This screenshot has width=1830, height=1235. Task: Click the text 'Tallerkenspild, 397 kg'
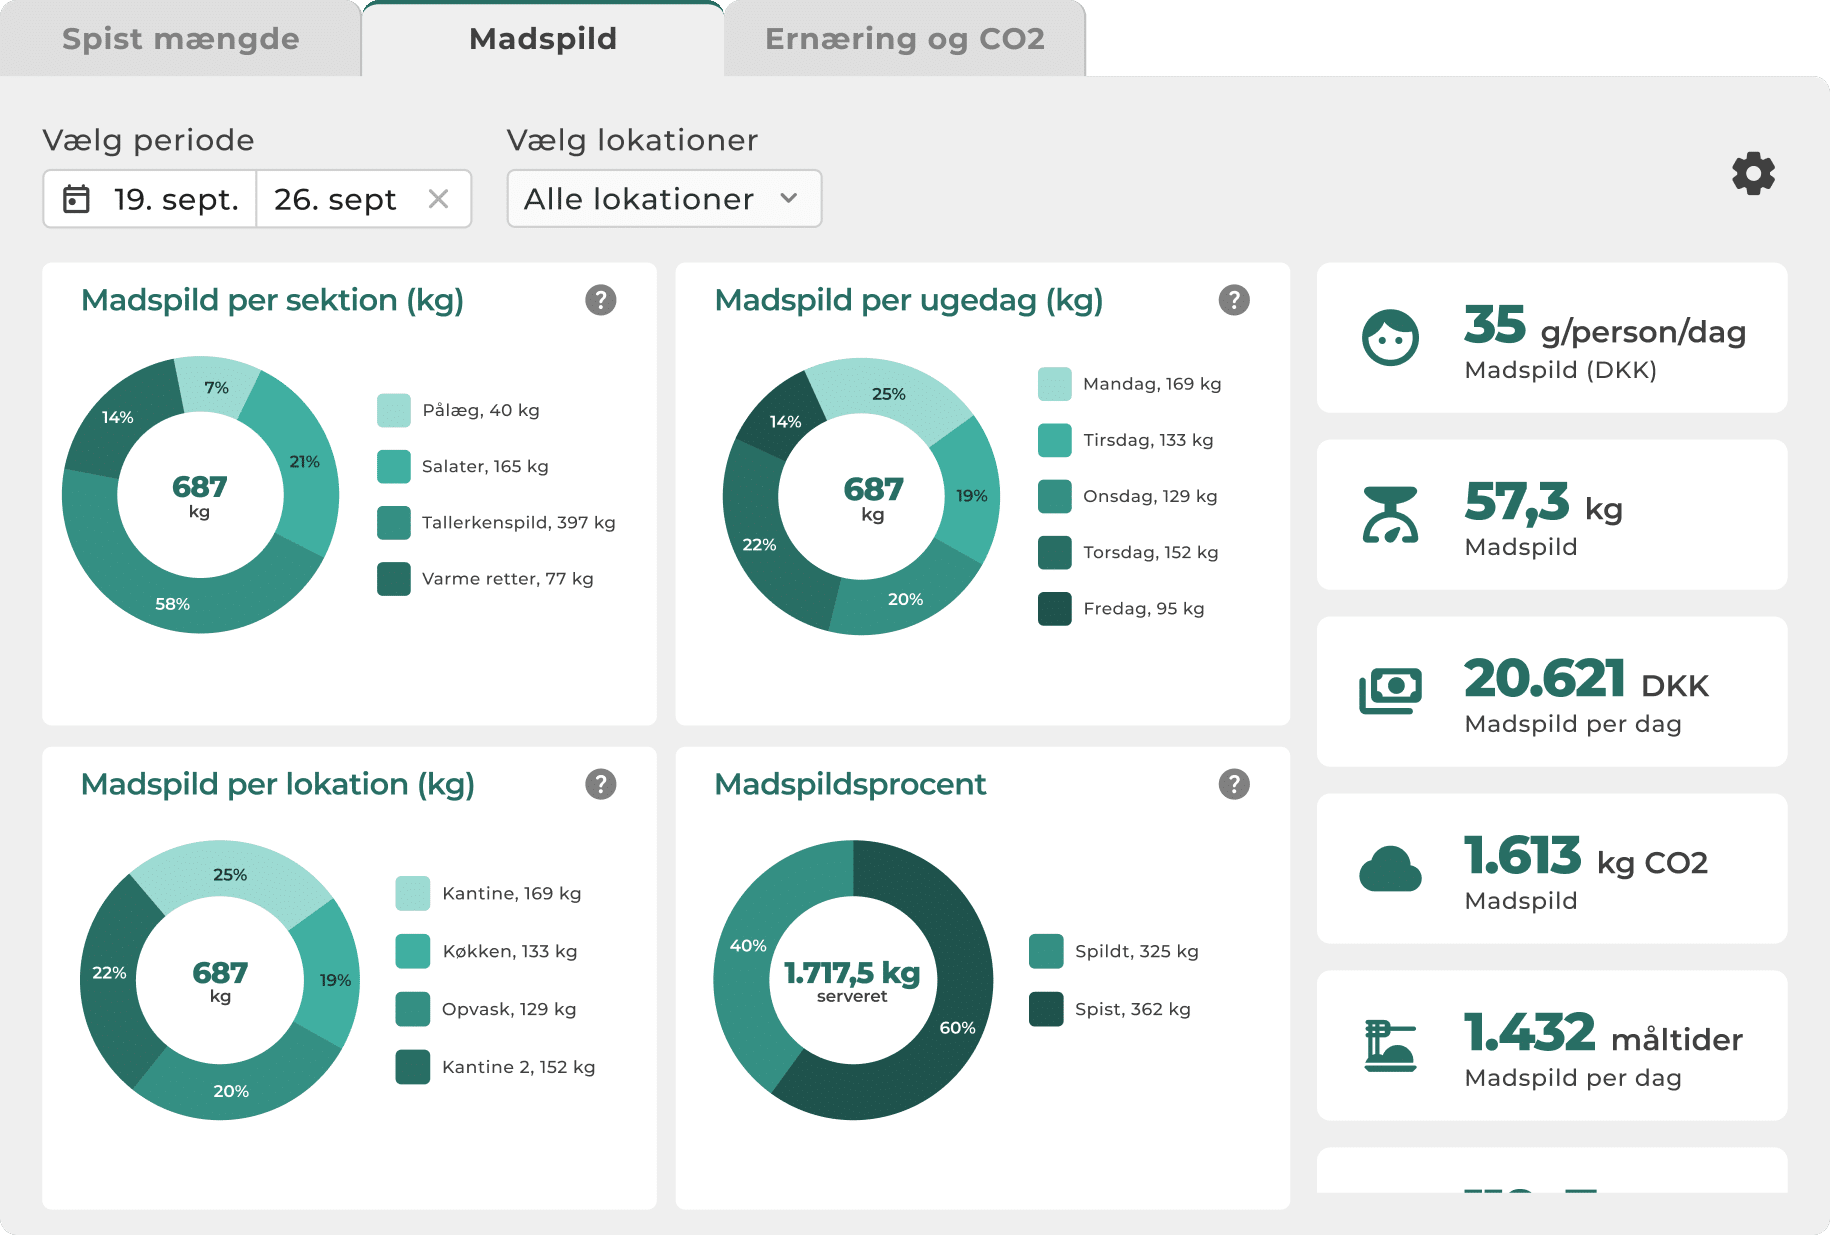click(518, 522)
